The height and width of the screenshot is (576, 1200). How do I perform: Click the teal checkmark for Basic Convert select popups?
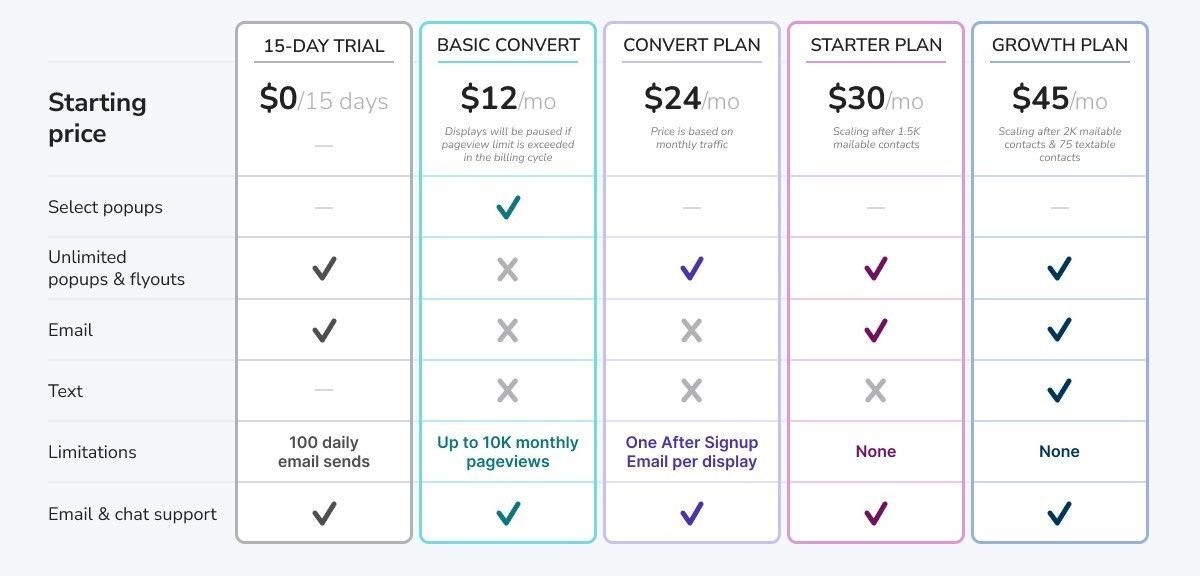pos(508,207)
